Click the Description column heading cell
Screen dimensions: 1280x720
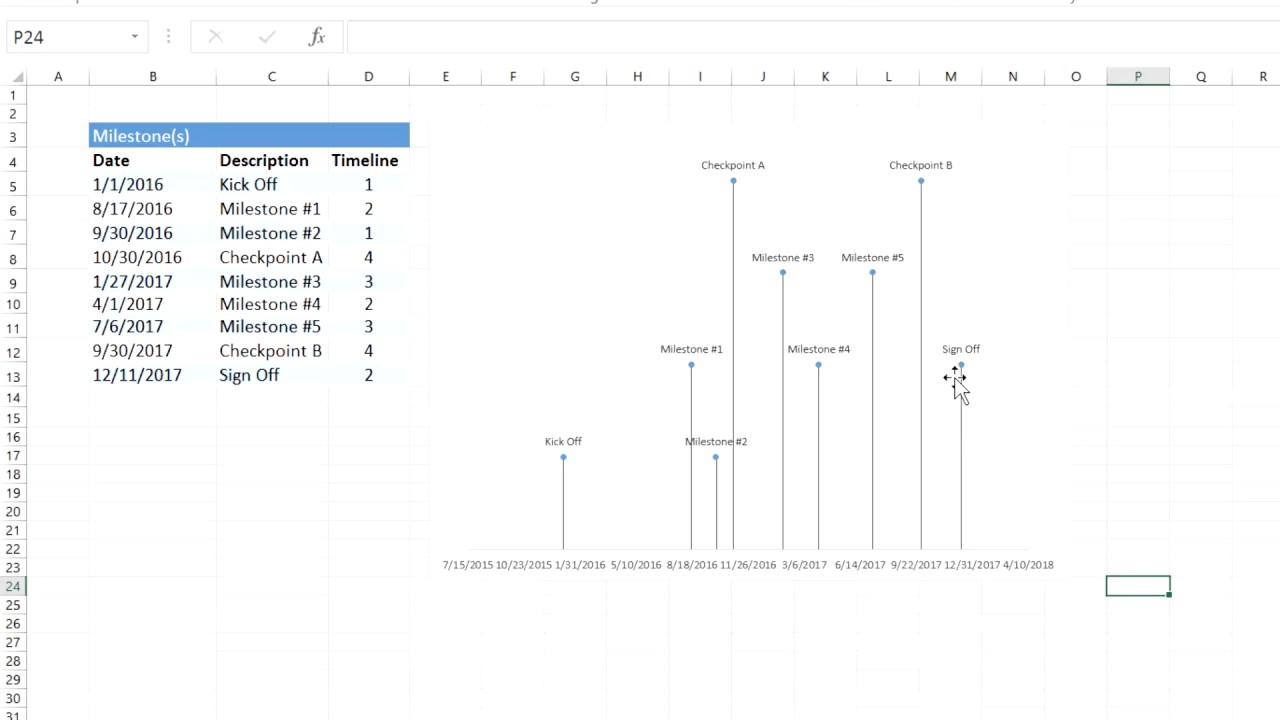pos(272,160)
